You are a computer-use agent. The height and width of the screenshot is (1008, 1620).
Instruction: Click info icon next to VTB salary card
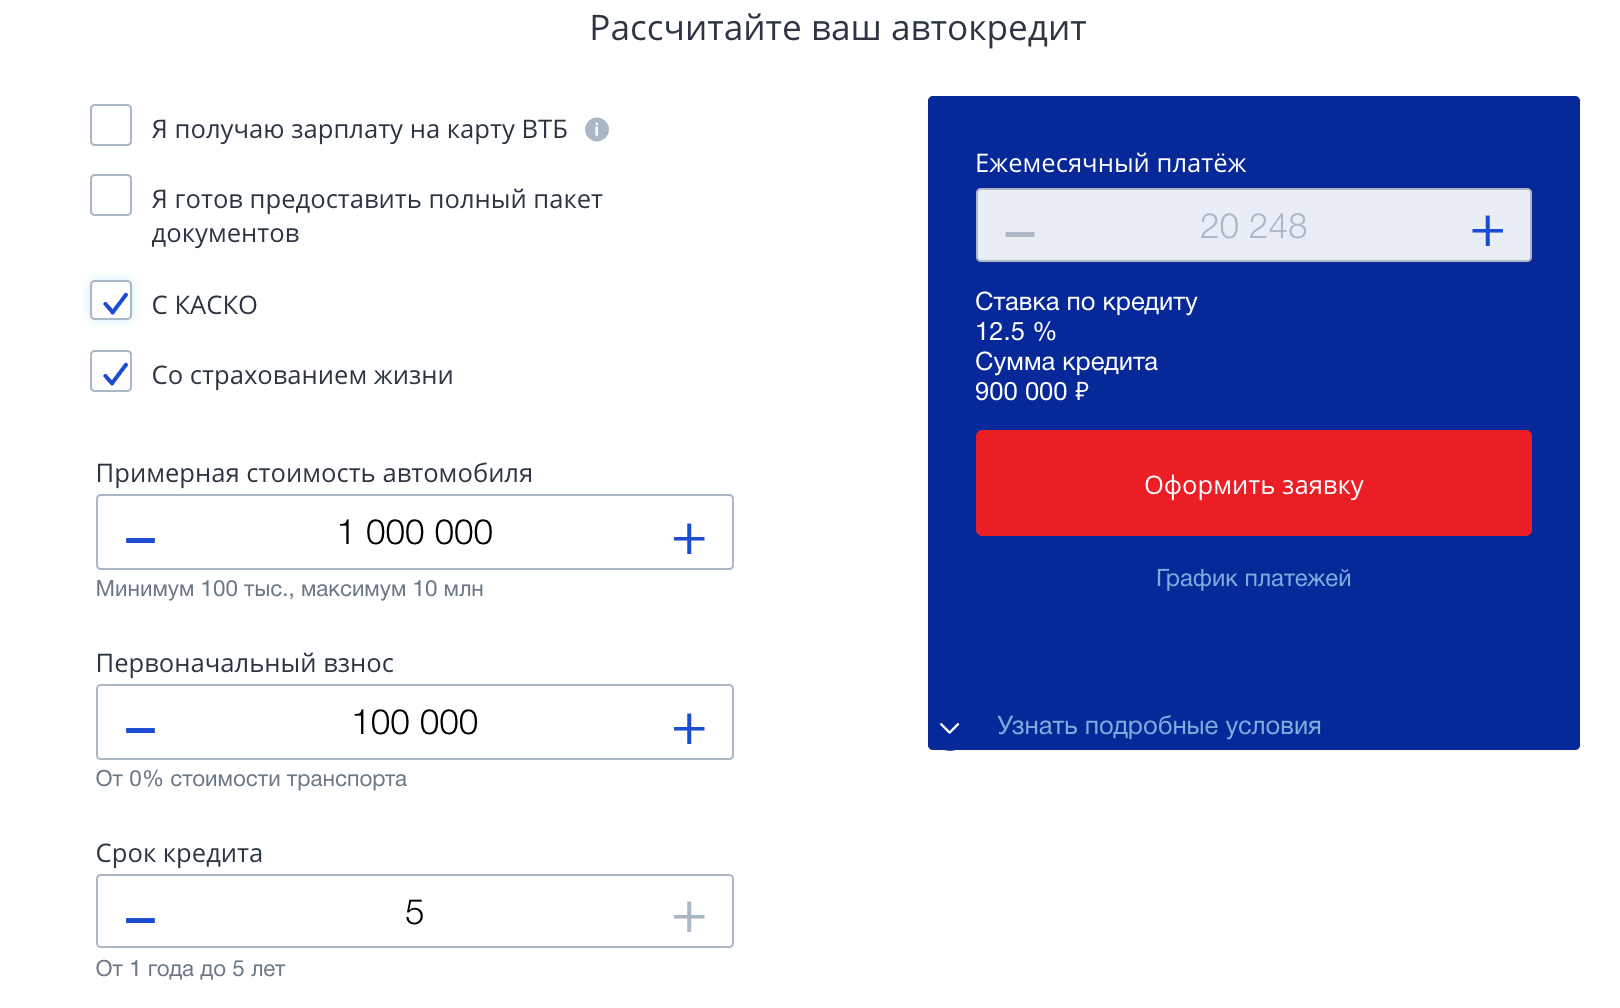[x=597, y=130]
